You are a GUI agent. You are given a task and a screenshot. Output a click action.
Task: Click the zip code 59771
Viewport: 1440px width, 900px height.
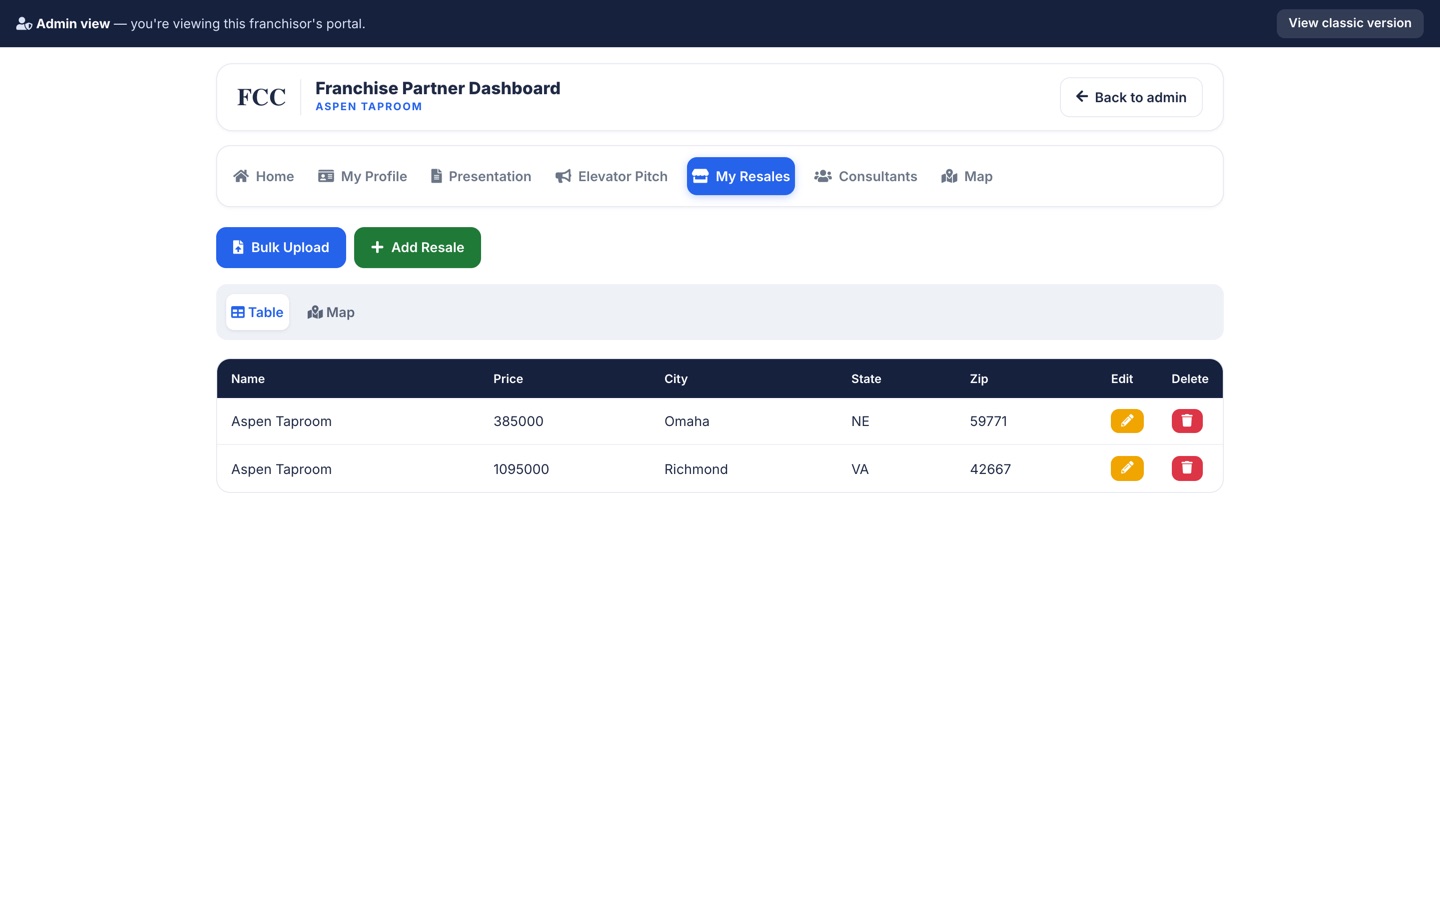pos(988,421)
